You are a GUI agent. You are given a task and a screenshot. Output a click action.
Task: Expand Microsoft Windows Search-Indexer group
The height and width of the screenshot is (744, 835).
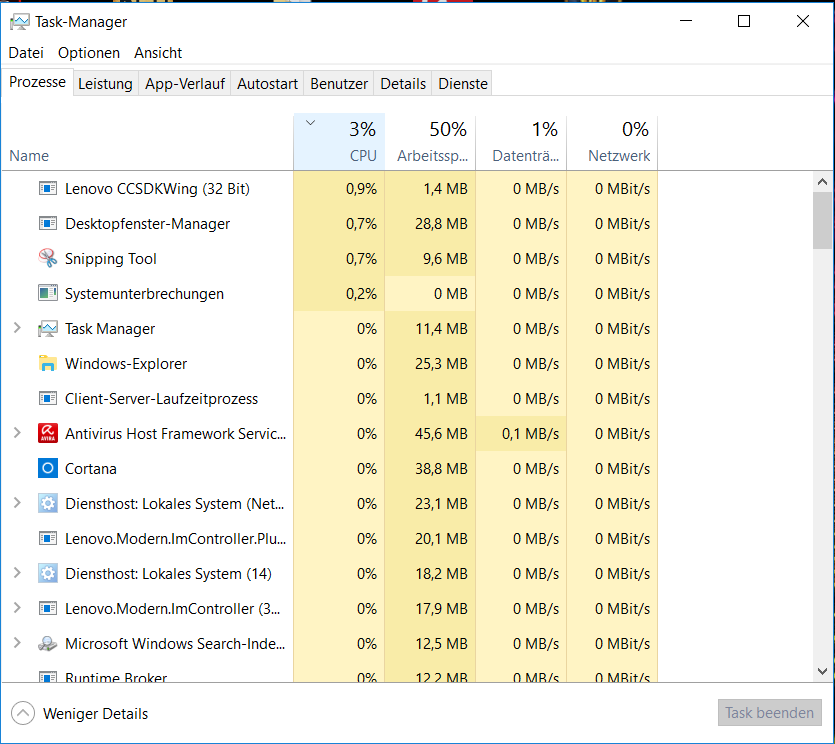tap(17, 643)
